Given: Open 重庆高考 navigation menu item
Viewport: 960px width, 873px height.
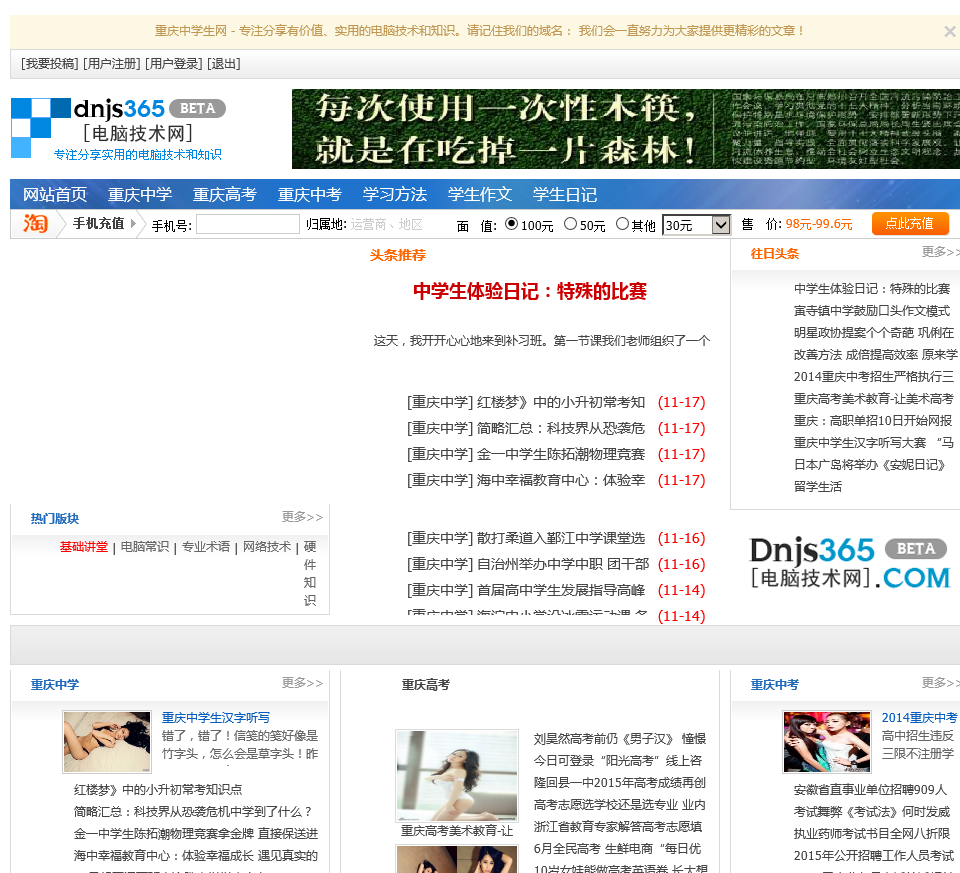Looking at the screenshot, I should (x=225, y=195).
